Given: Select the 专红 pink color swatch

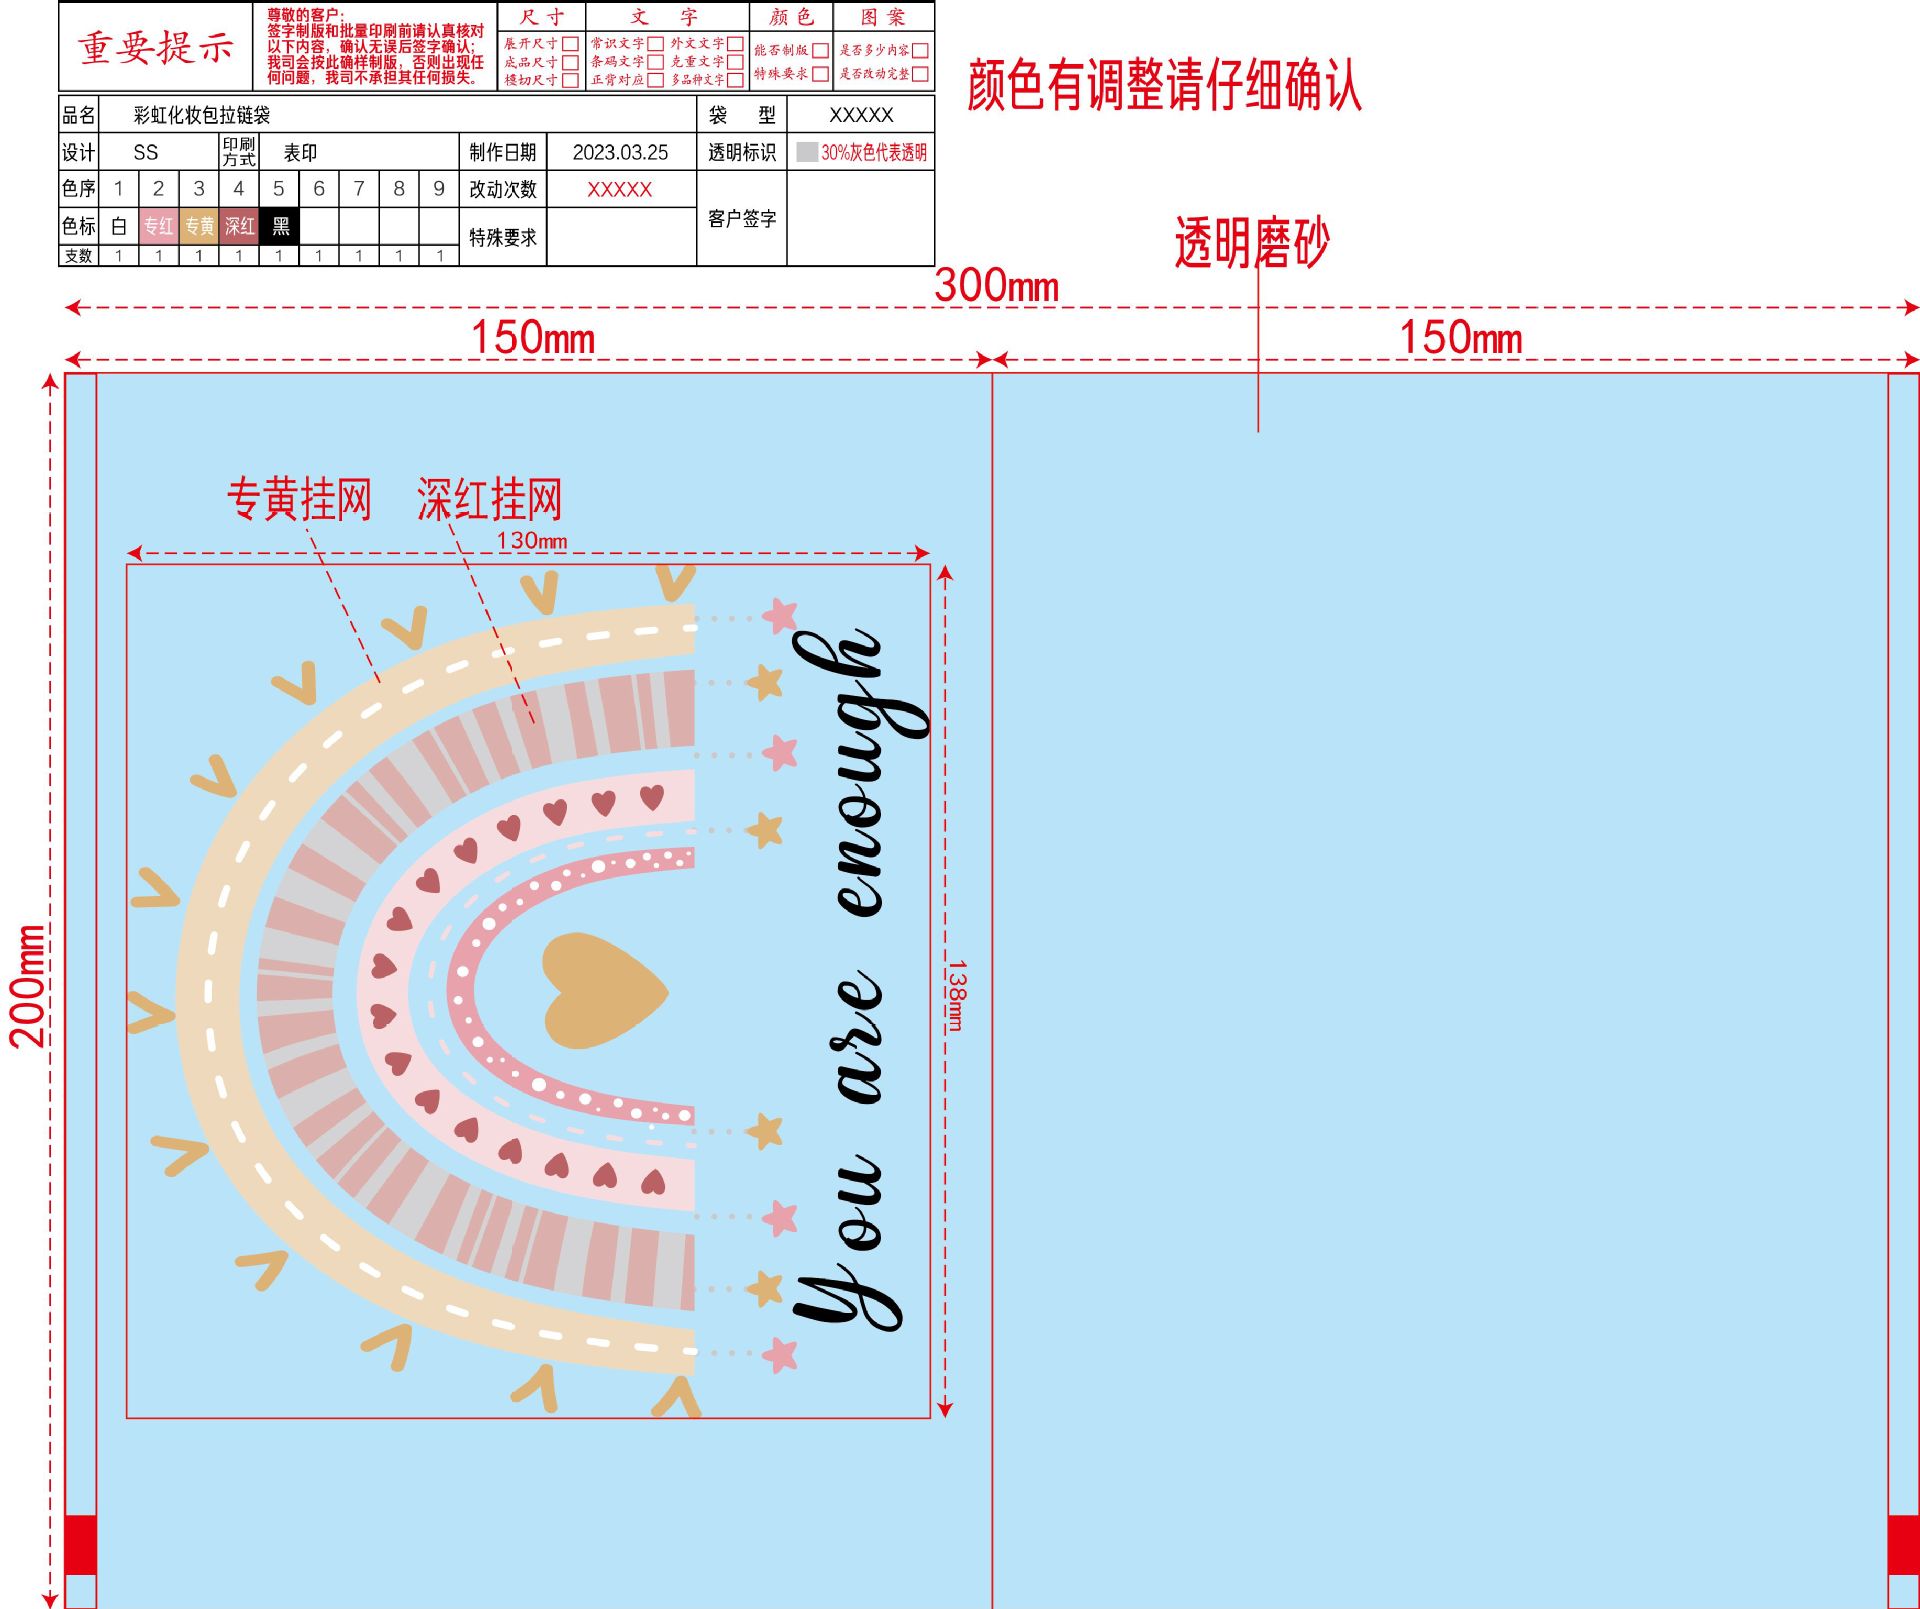Looking at the screenshot, I should tap(159, 226).
